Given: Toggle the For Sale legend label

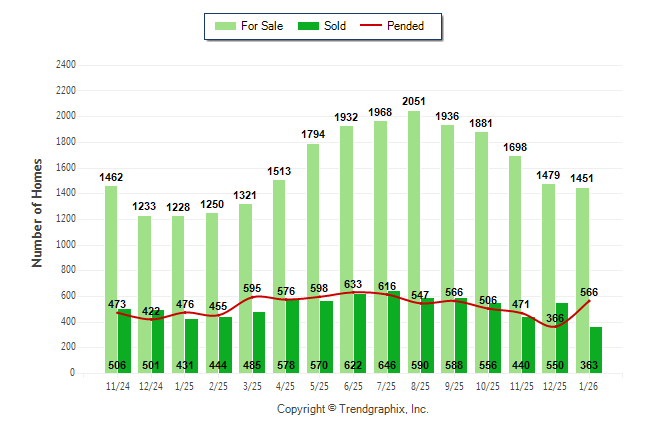Looking at the screenshot, I should pos(262,26).
